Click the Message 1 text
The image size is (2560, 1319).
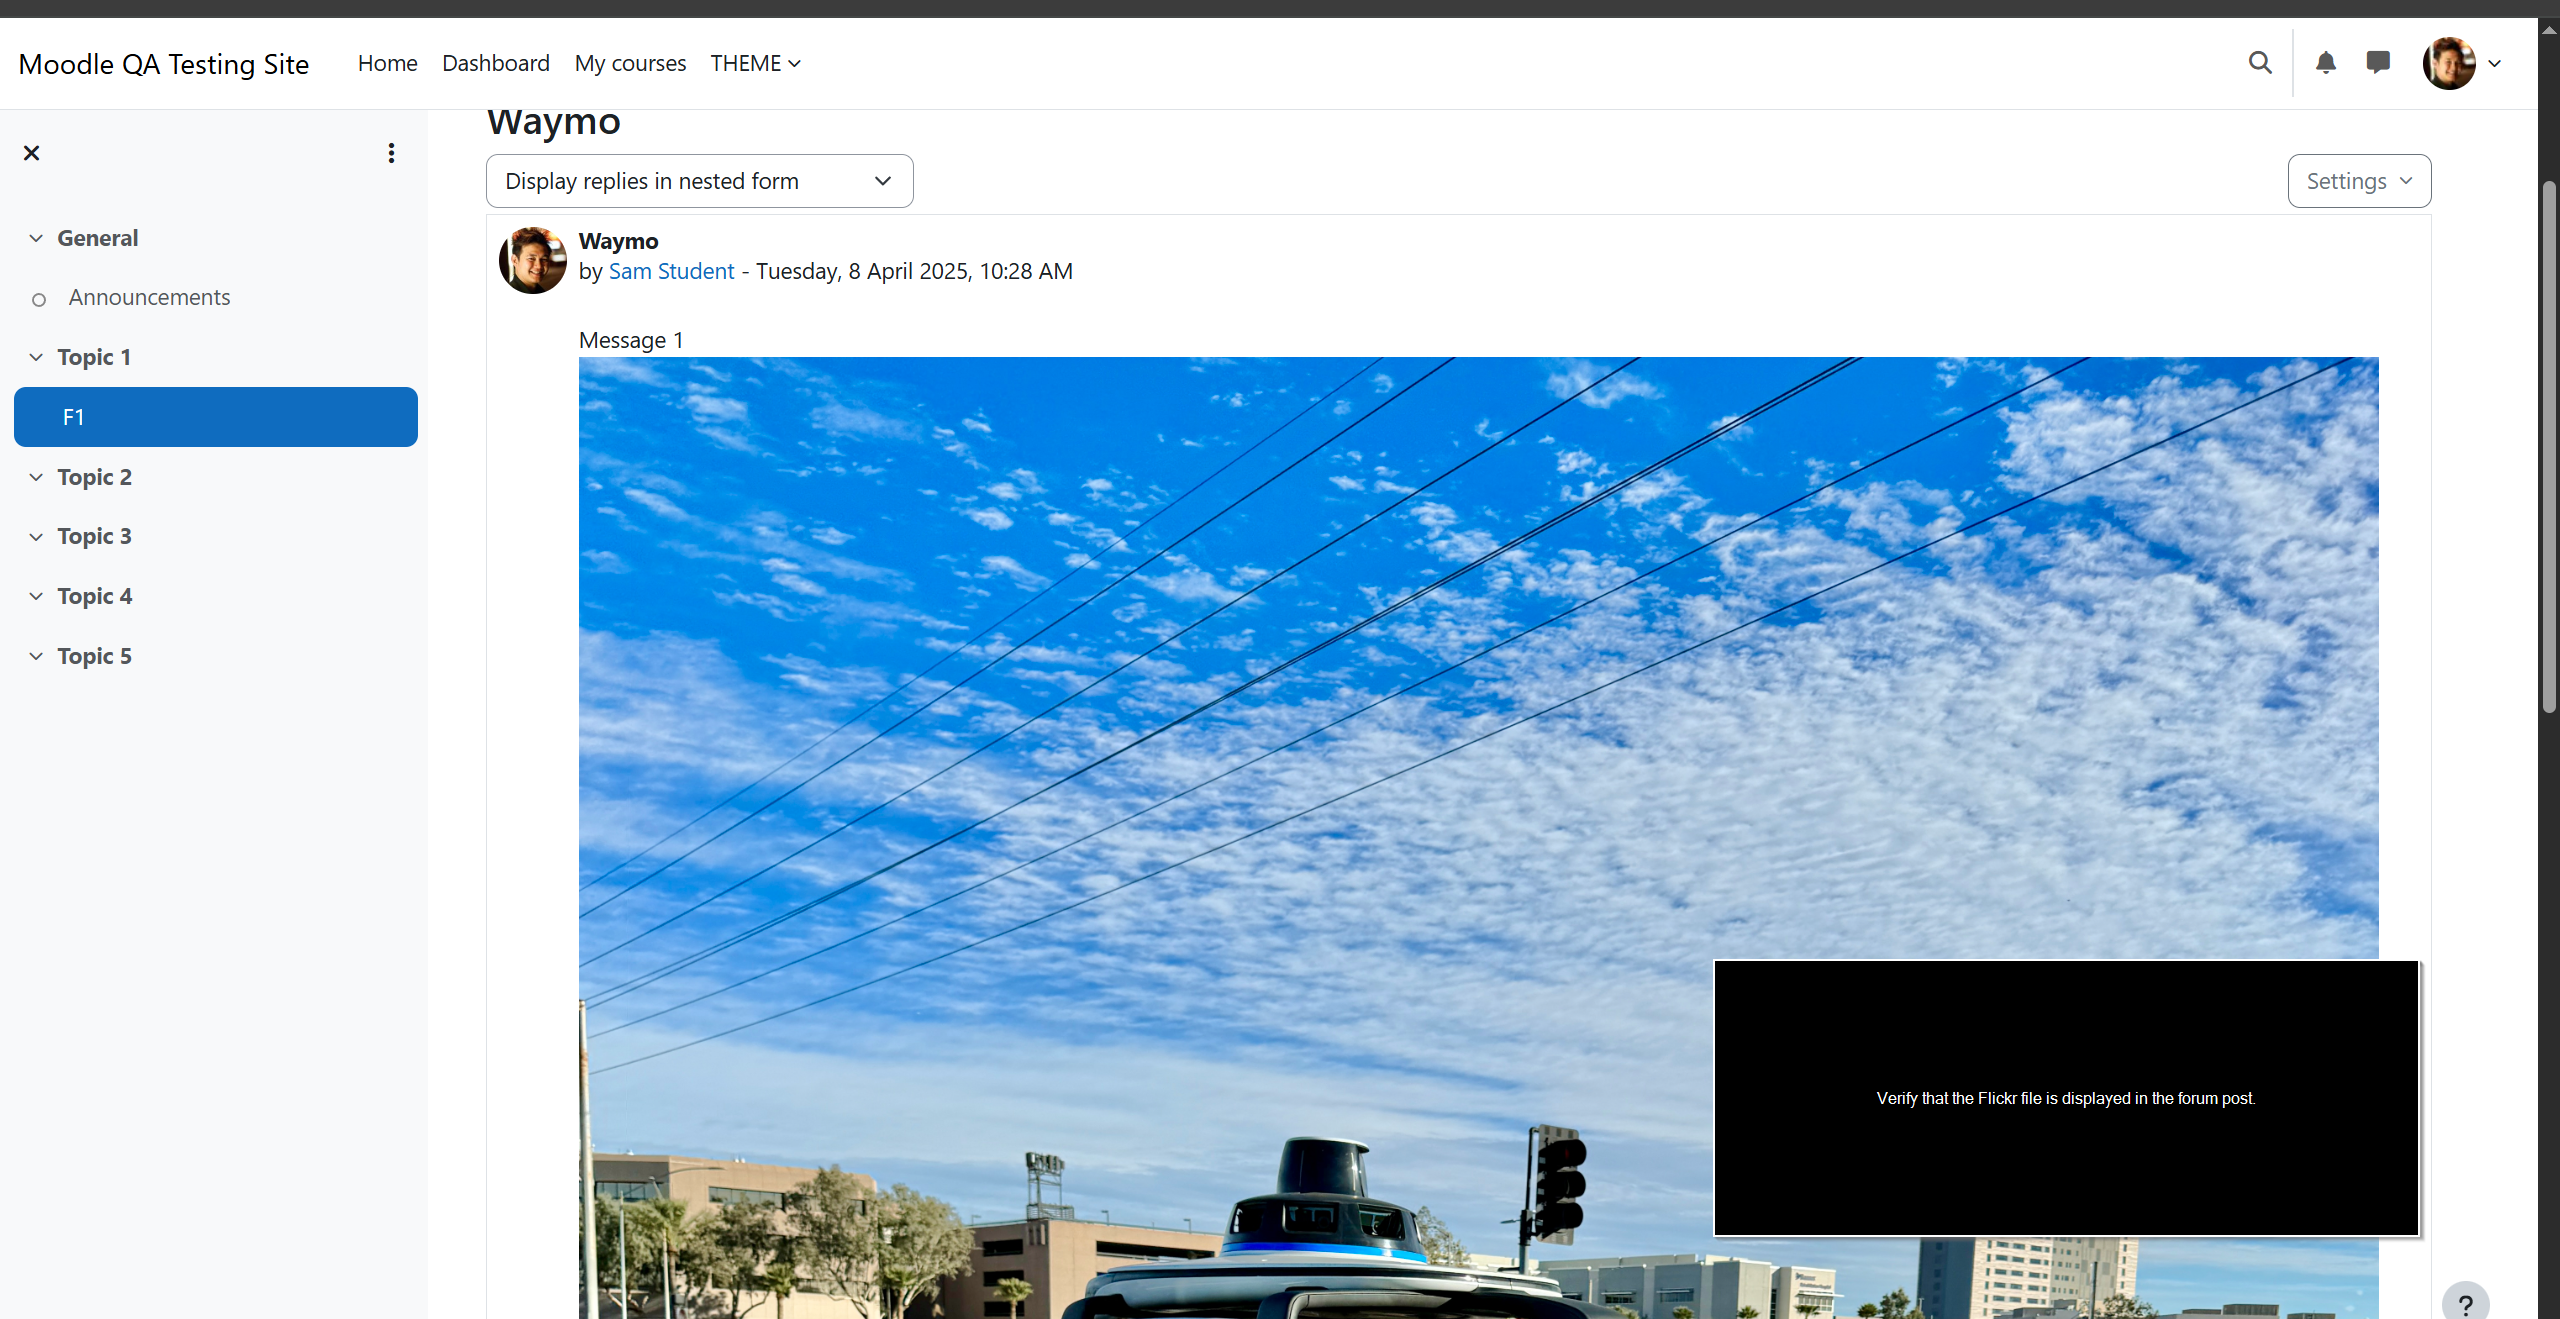coord(631,340)
